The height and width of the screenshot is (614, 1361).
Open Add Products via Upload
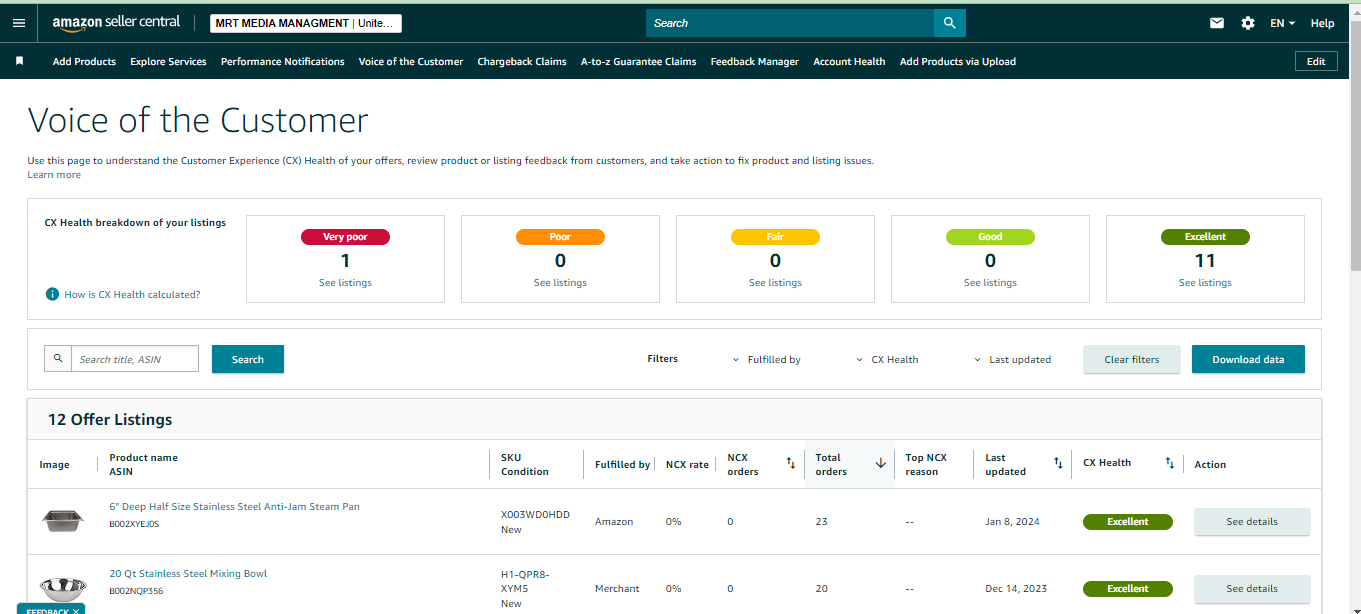pyautogui.click(x=958, y=61)
